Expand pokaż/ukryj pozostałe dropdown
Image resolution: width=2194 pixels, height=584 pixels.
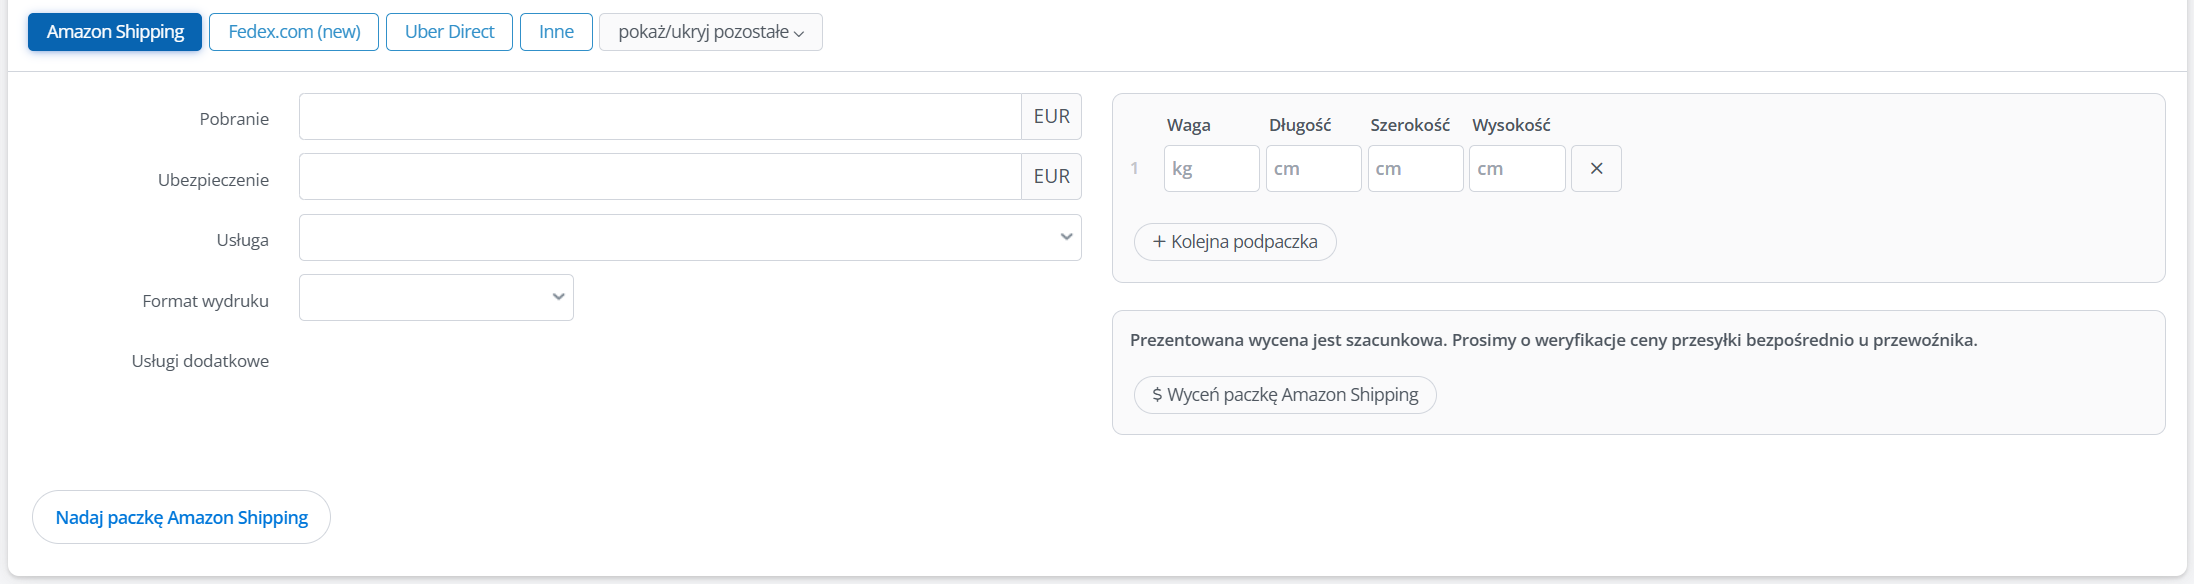(x=710, y=32)
